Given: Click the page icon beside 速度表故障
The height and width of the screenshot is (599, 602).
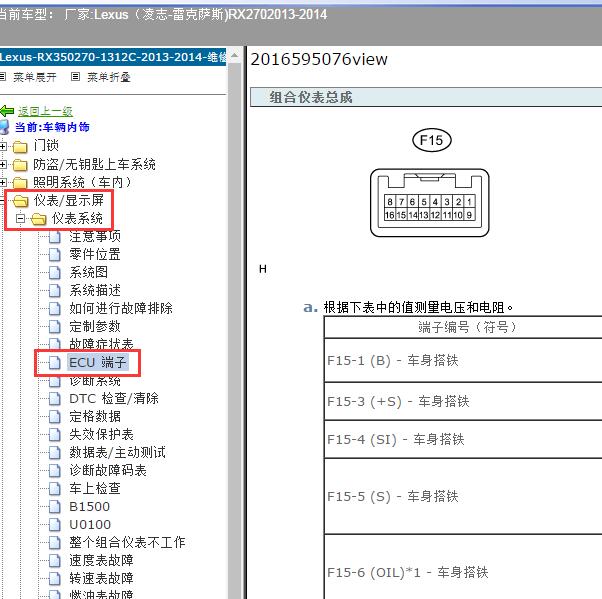Looking at the screenshot, I should click(x=55, y=561).
